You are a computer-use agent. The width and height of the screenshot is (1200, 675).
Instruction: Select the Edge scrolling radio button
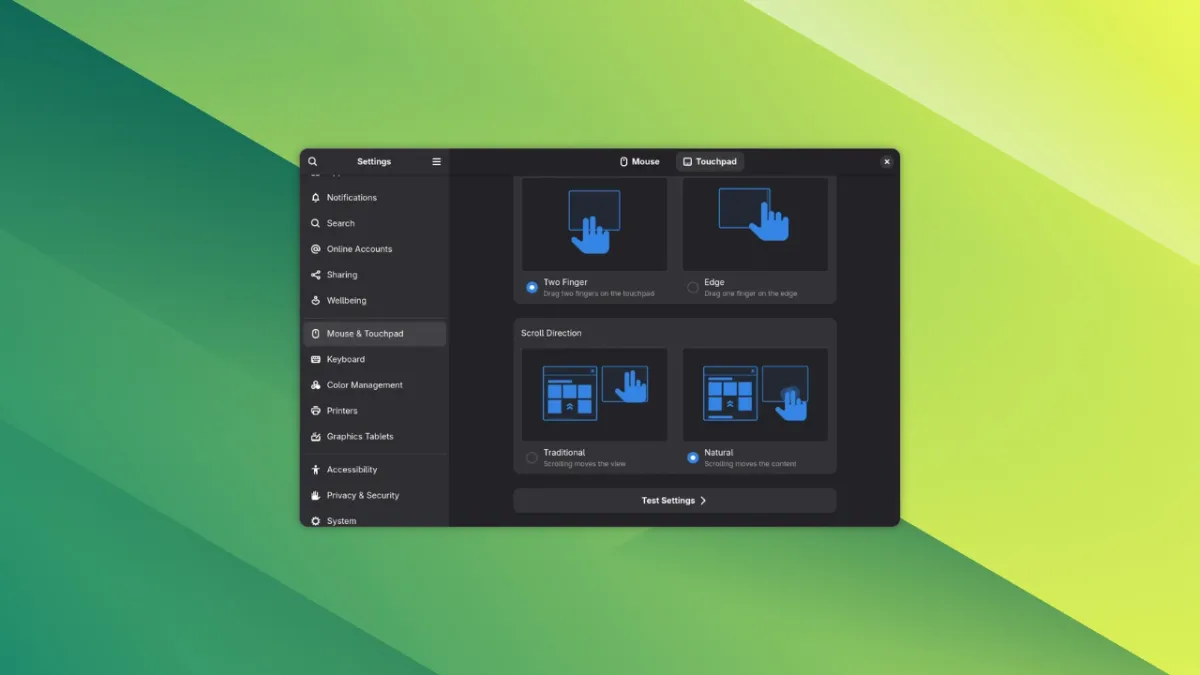[693, 287]
